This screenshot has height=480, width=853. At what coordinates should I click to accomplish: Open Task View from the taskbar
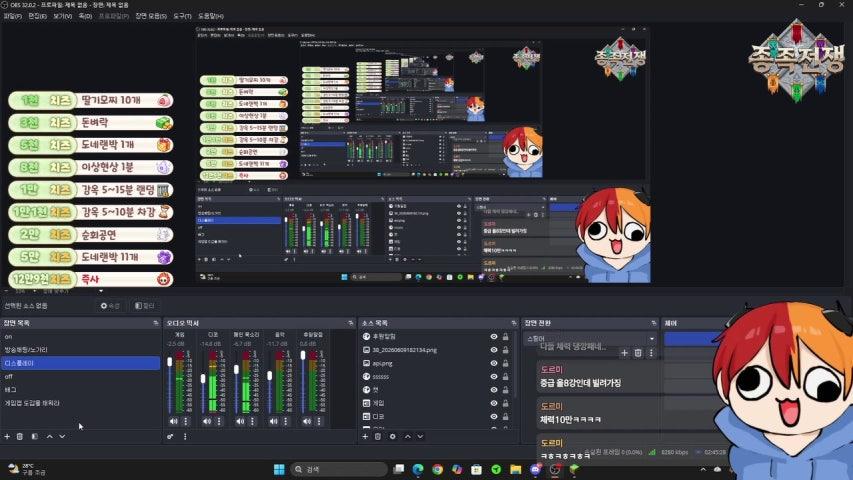tap(399, 469)
